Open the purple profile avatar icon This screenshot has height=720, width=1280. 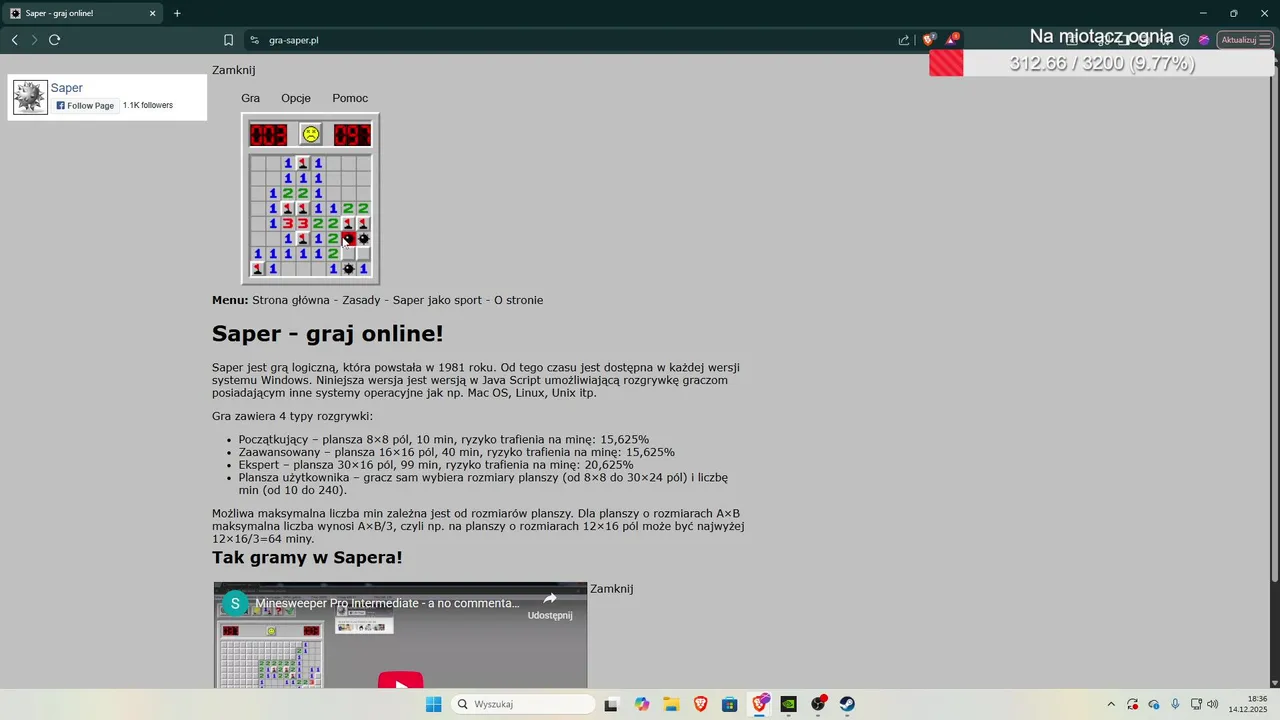pyautogui.click(x=1204, y=40)
